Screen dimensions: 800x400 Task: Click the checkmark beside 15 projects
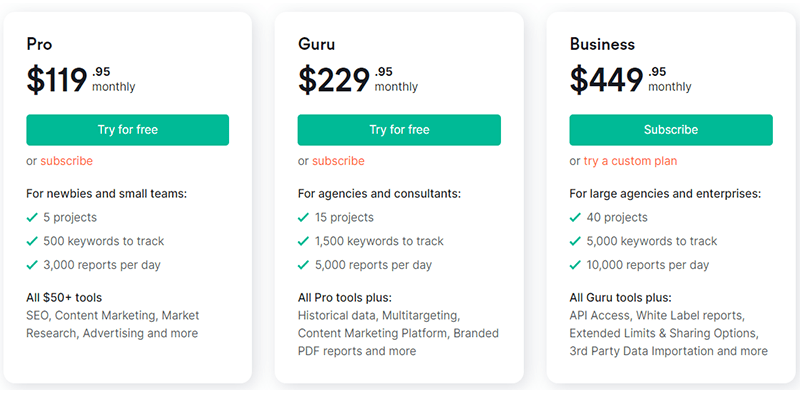(x=304, y=218)
